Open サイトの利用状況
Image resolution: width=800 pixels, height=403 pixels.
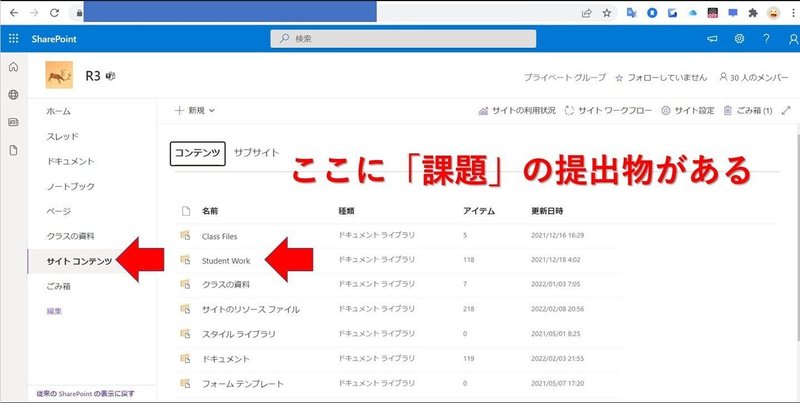517,110
